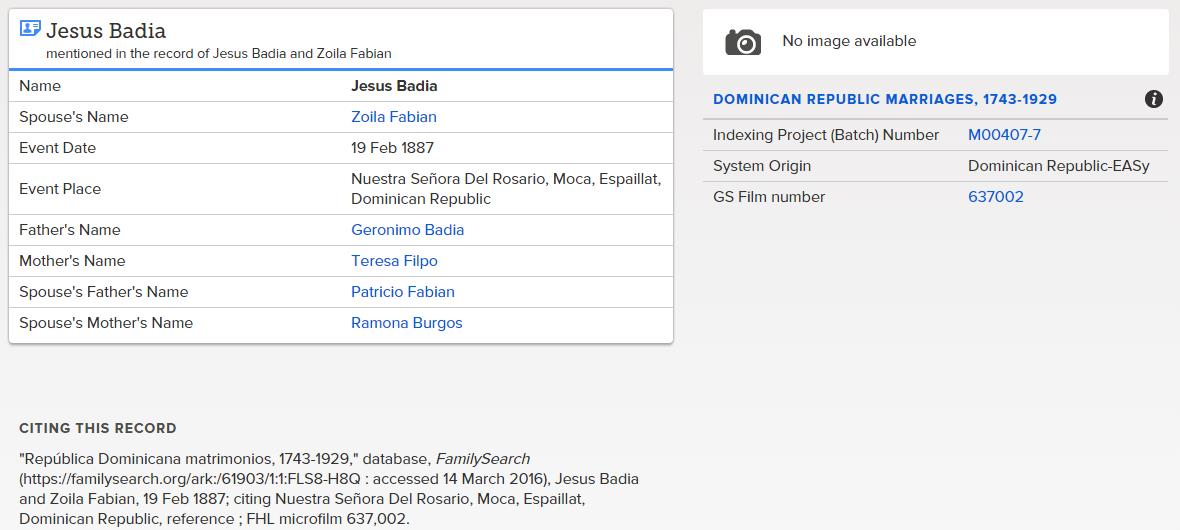Open batch number M00407-7
1180x530 pixels.
pos(1005,135)
